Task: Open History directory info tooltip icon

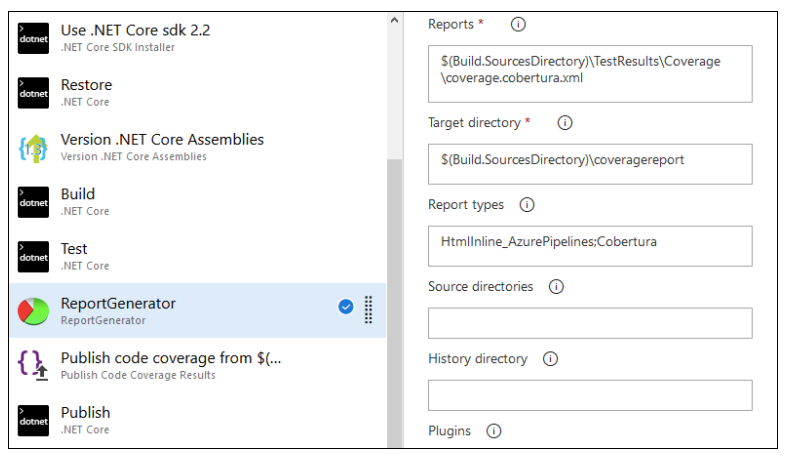Action: pyautogui.click(x=550, y=359)
